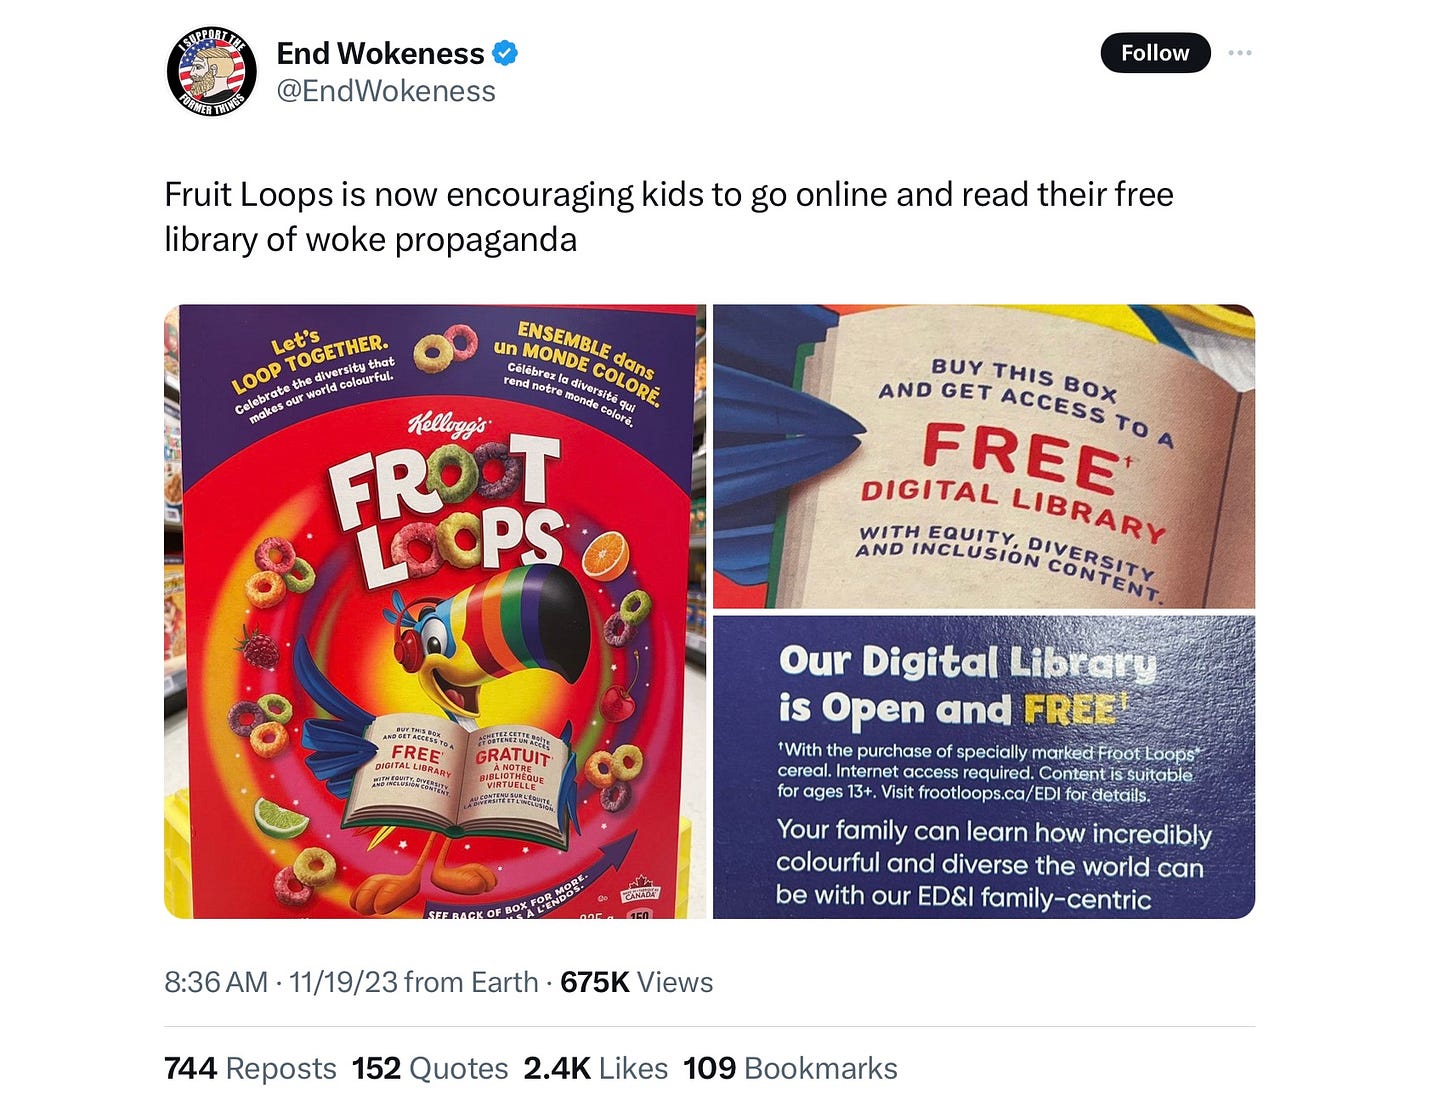This screenshot has width=1456, height=1095.
Task: Show the 152 Quotes list
Action: tap(430, 1068)
